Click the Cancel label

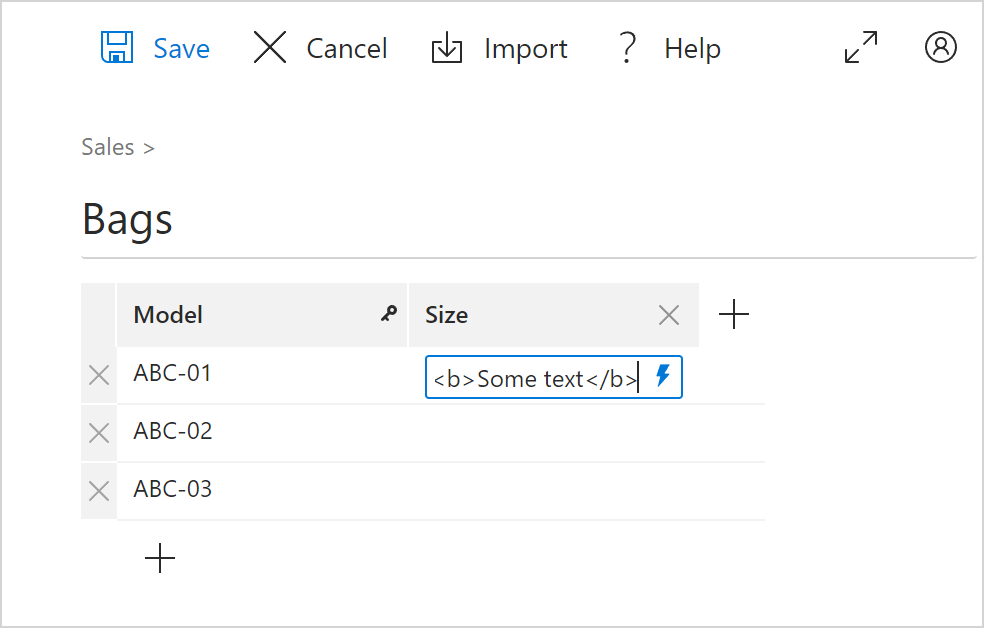coord(347,48)
